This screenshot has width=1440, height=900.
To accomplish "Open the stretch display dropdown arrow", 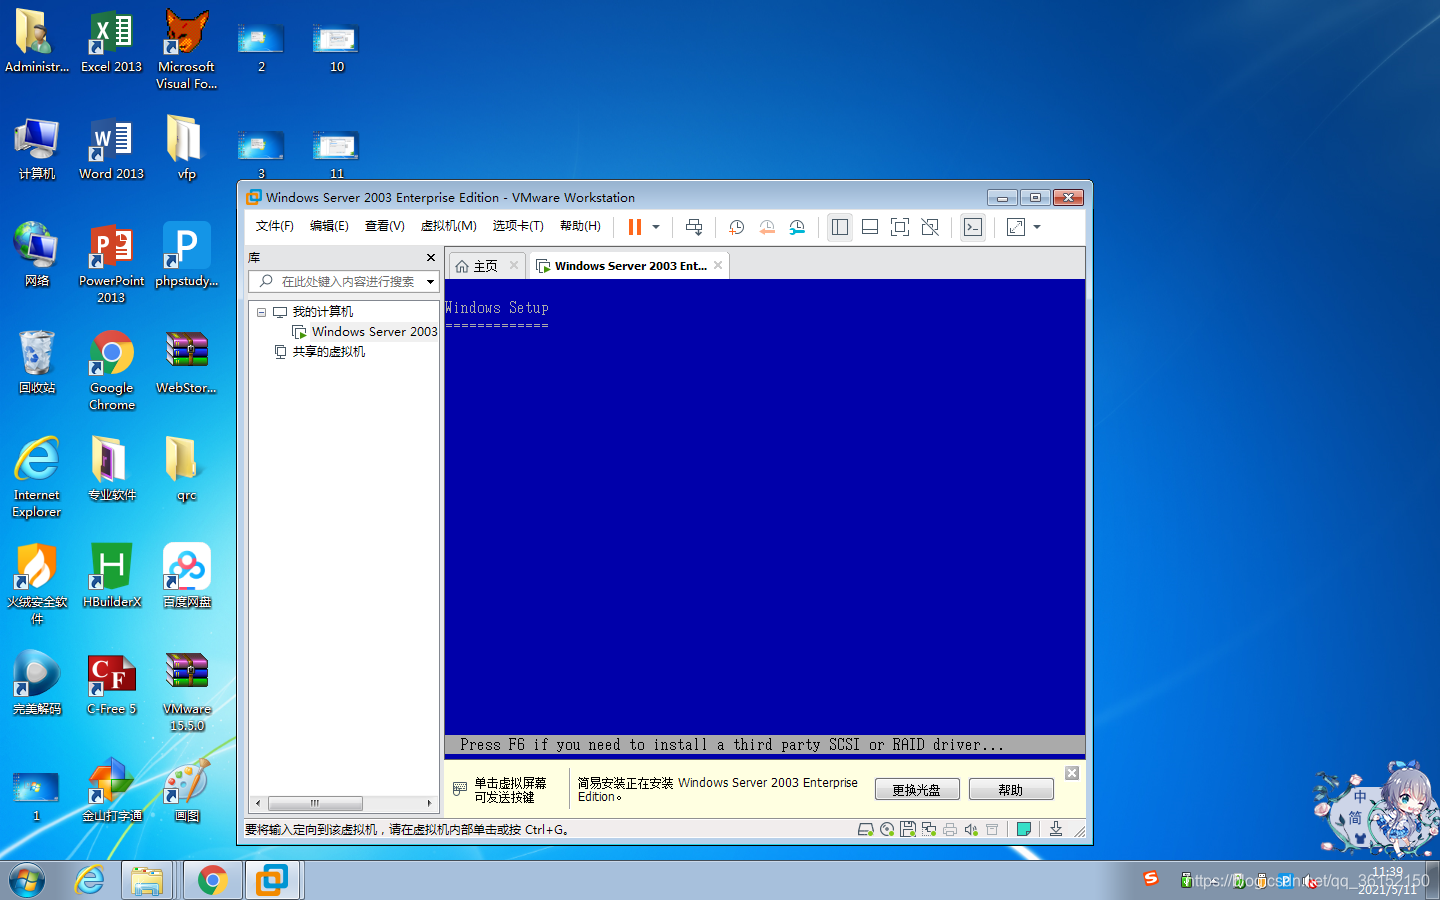I will pos(1037,227).
